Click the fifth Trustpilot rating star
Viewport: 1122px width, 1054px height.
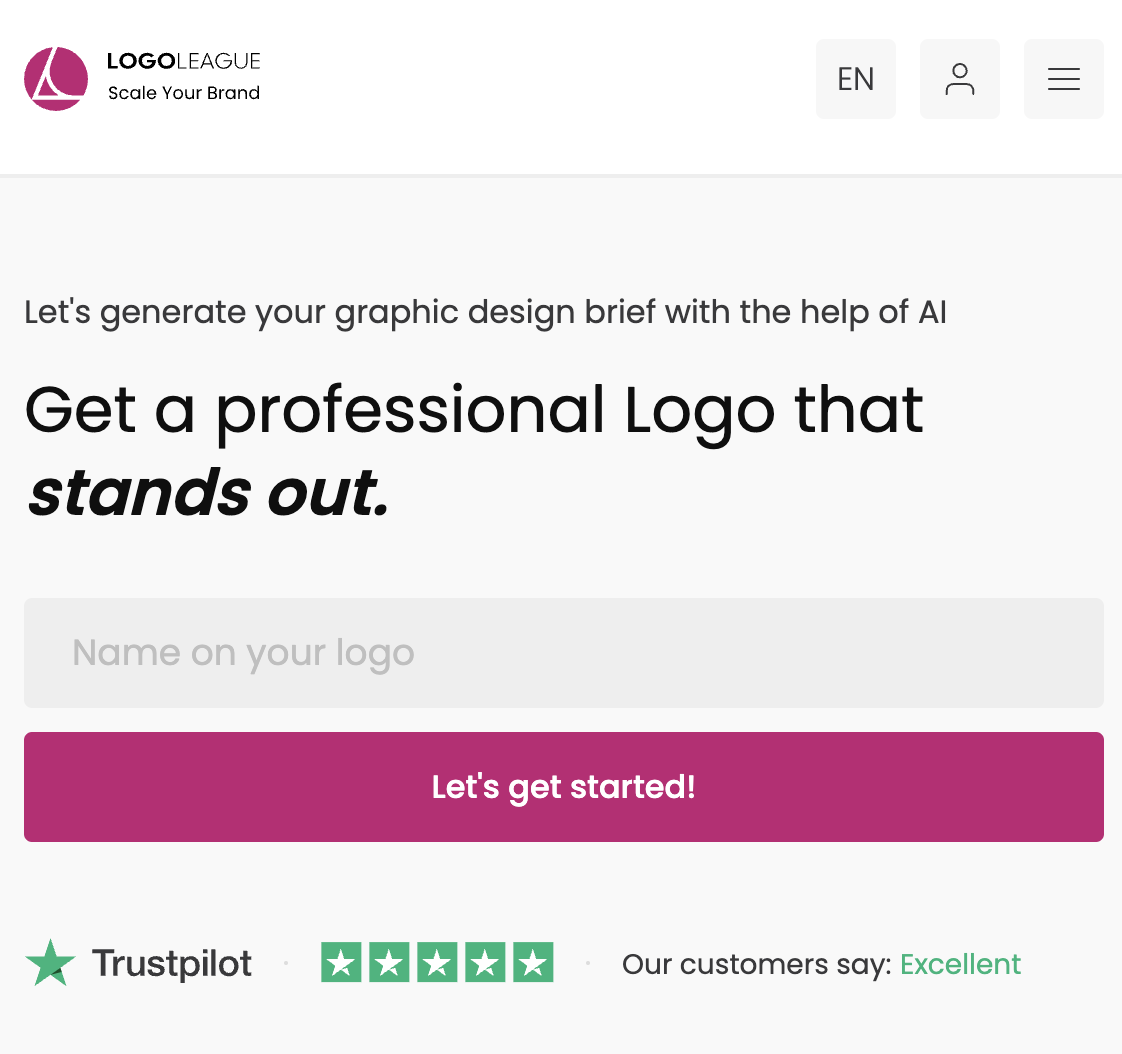pyautogui.click(x=533, y=963)
